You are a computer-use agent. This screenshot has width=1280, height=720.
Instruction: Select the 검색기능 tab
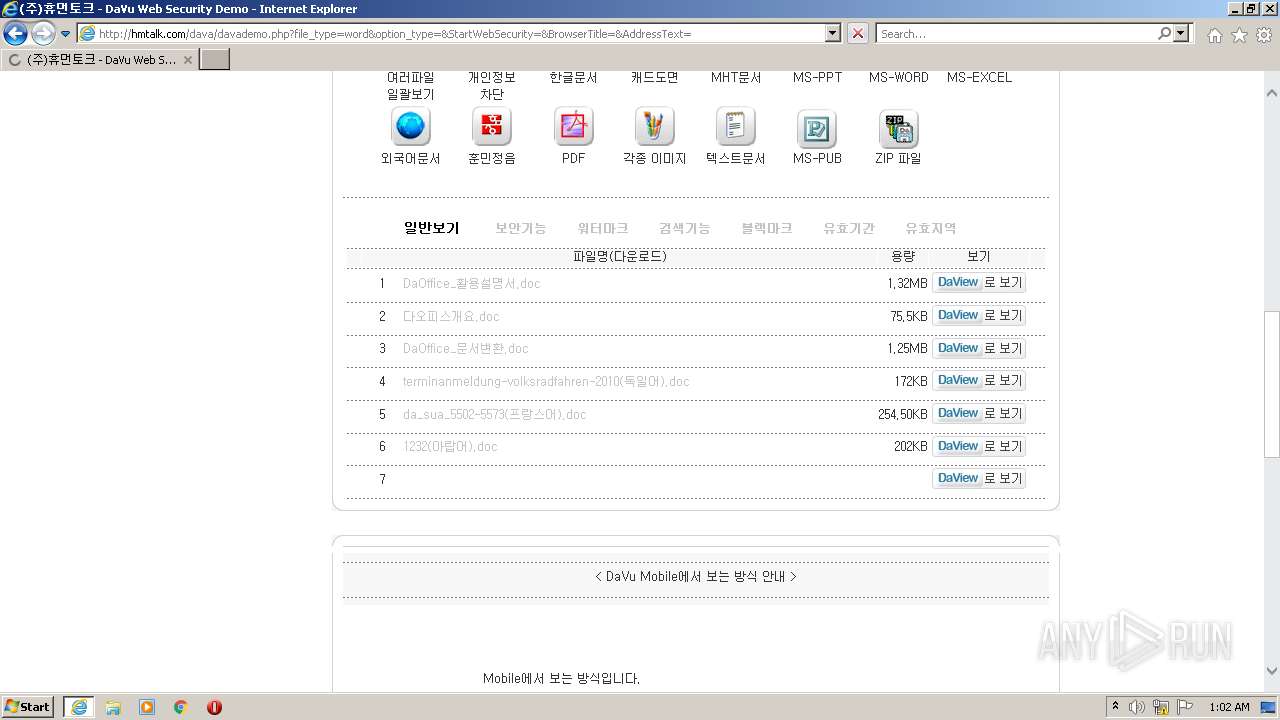point(685,228)
